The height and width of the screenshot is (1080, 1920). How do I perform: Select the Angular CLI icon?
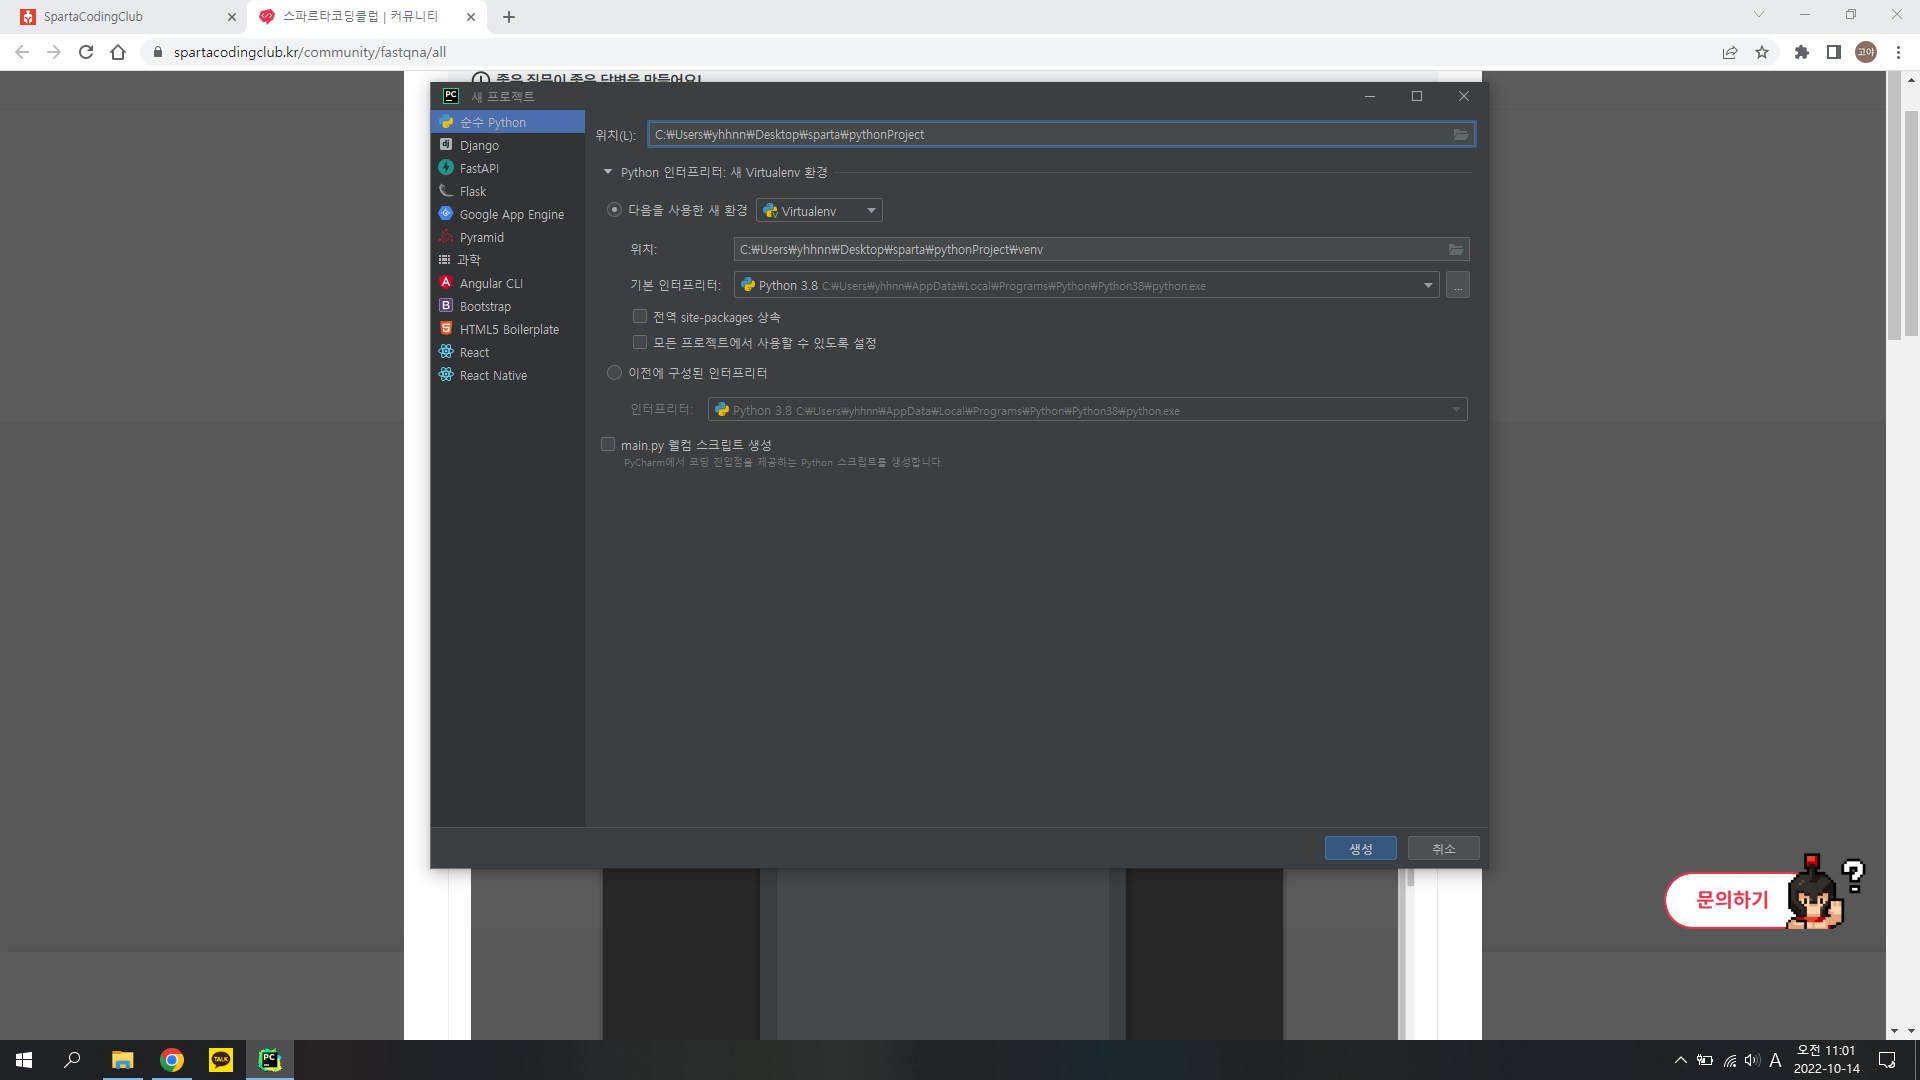point(446,283)
